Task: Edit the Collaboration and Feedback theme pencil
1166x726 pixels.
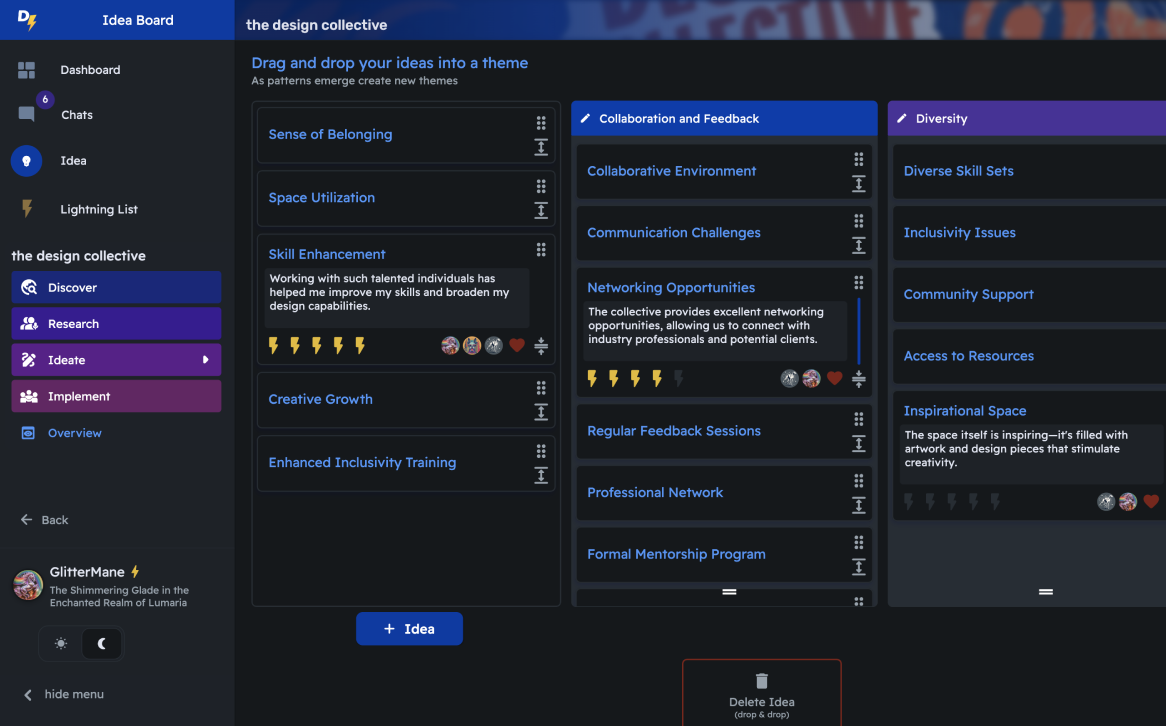Action: click(x=585, y=118)
